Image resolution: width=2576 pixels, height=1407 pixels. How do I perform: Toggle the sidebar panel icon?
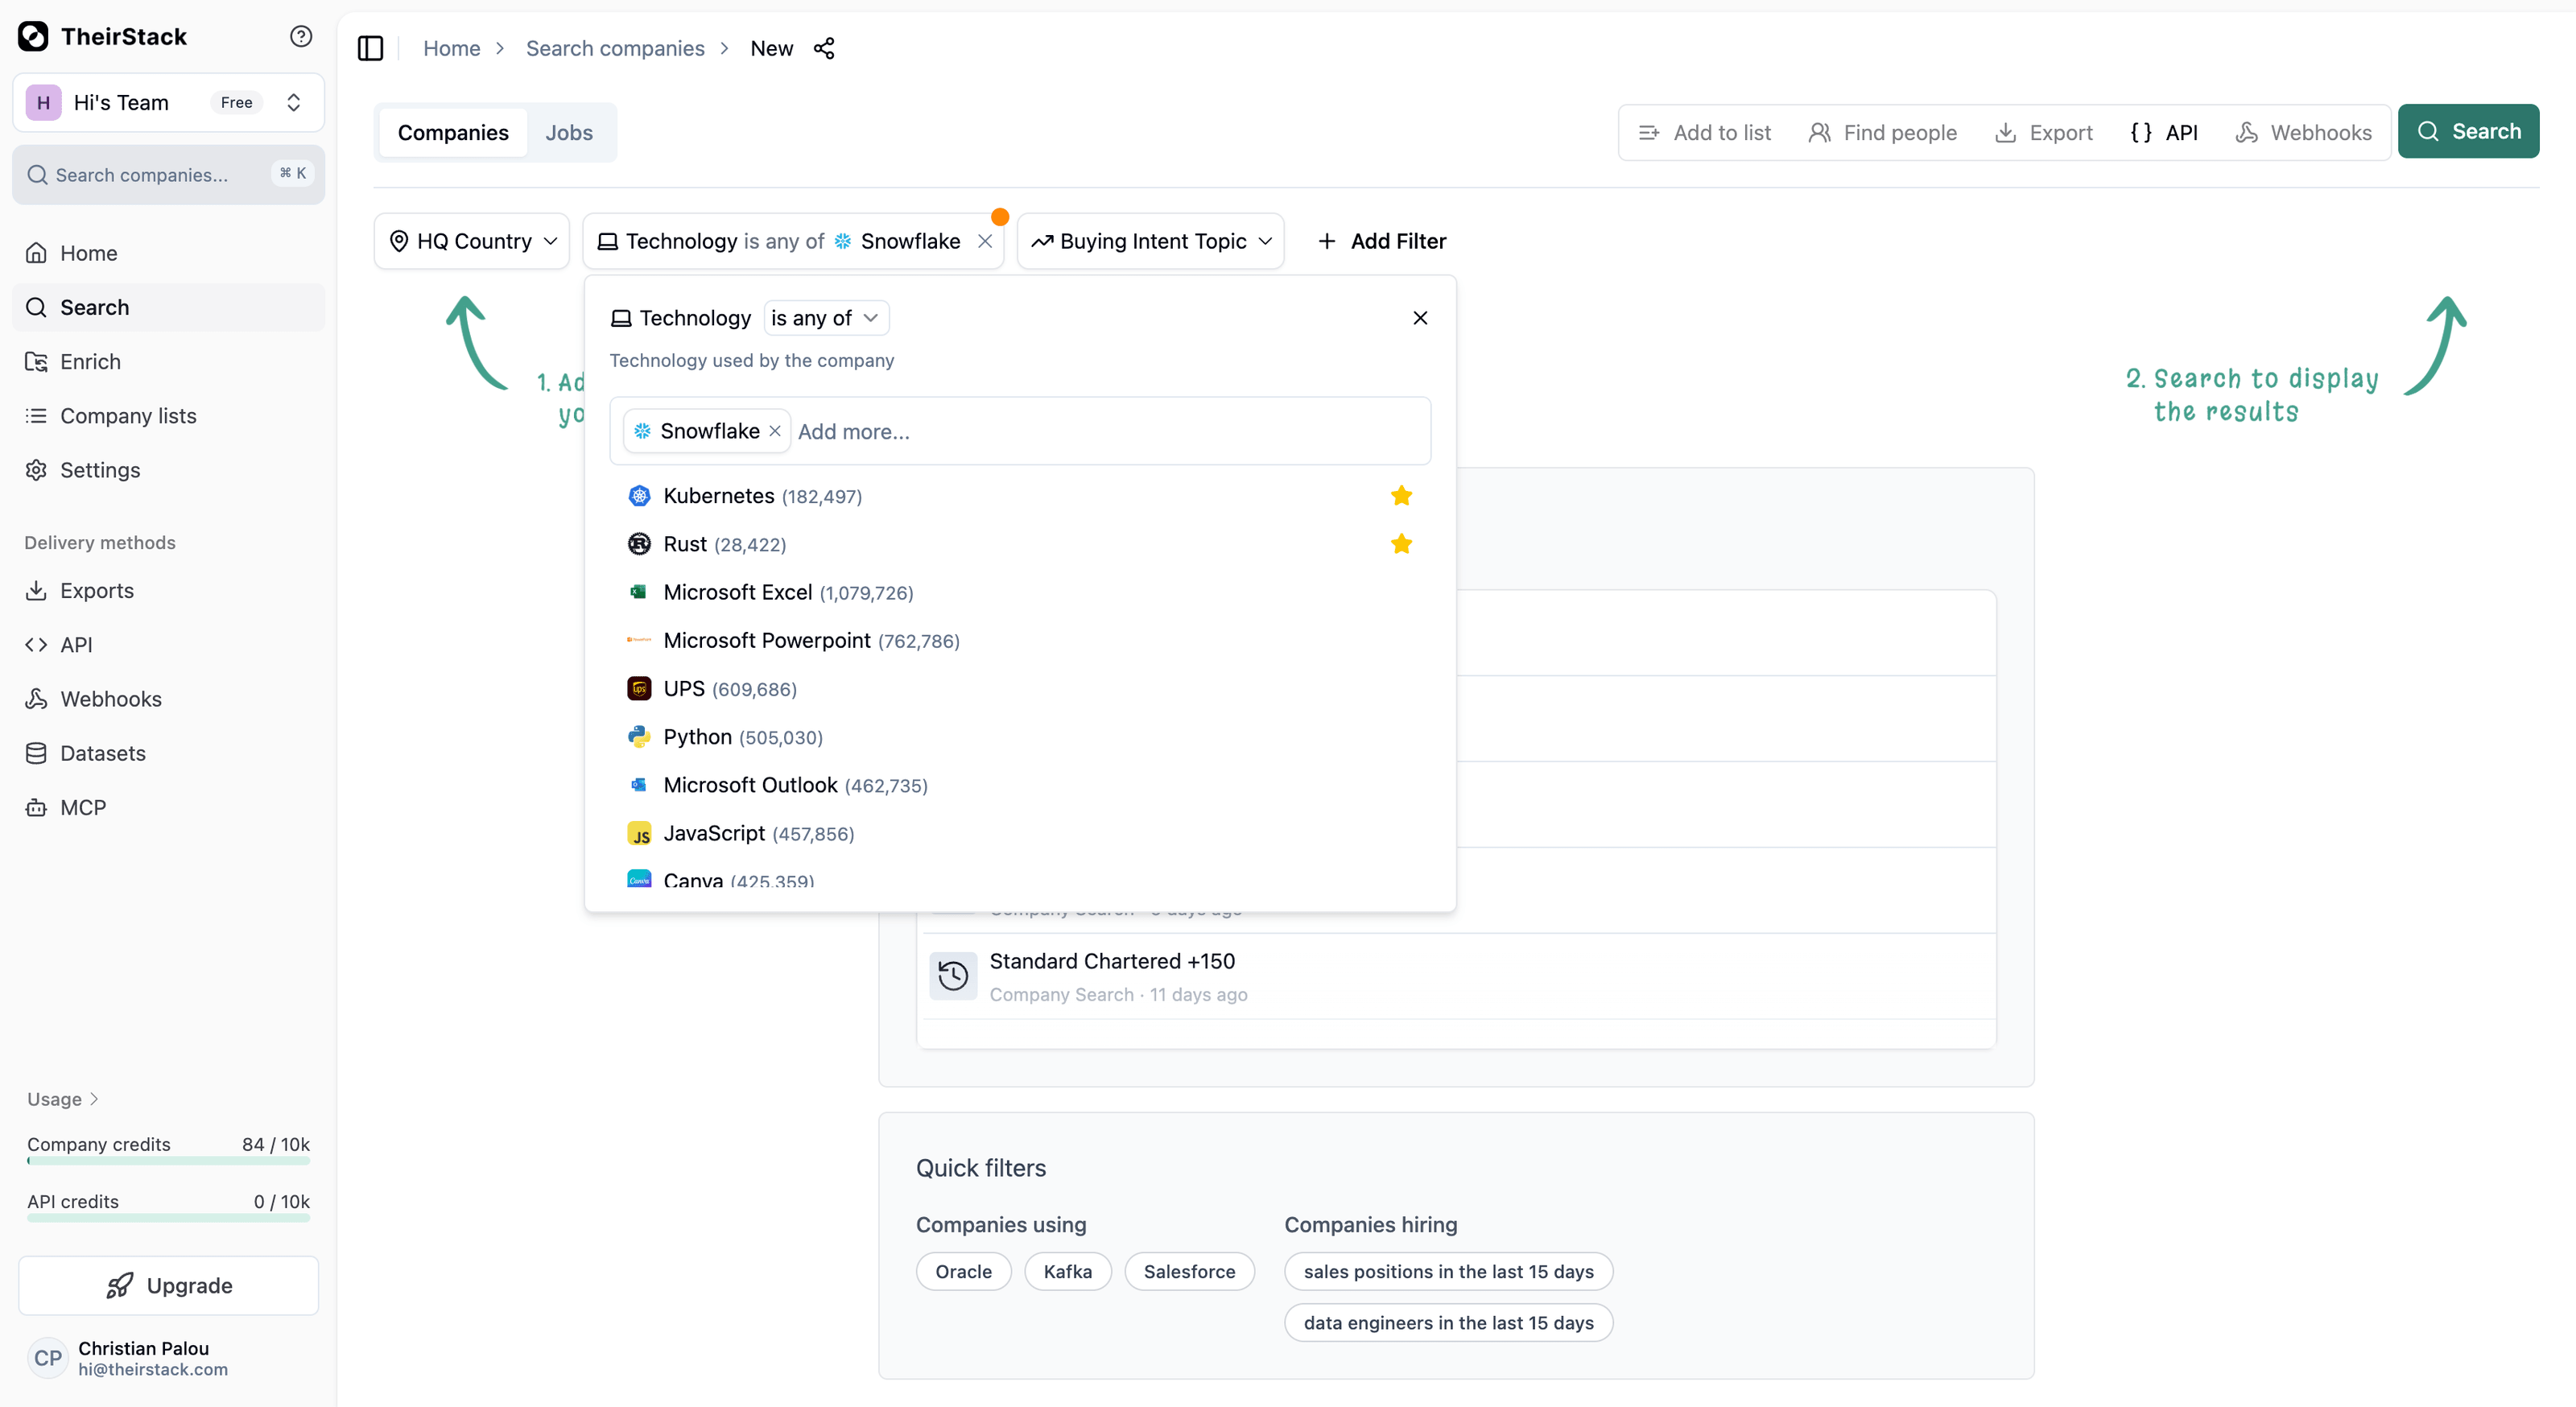click(x=370, y=48)
